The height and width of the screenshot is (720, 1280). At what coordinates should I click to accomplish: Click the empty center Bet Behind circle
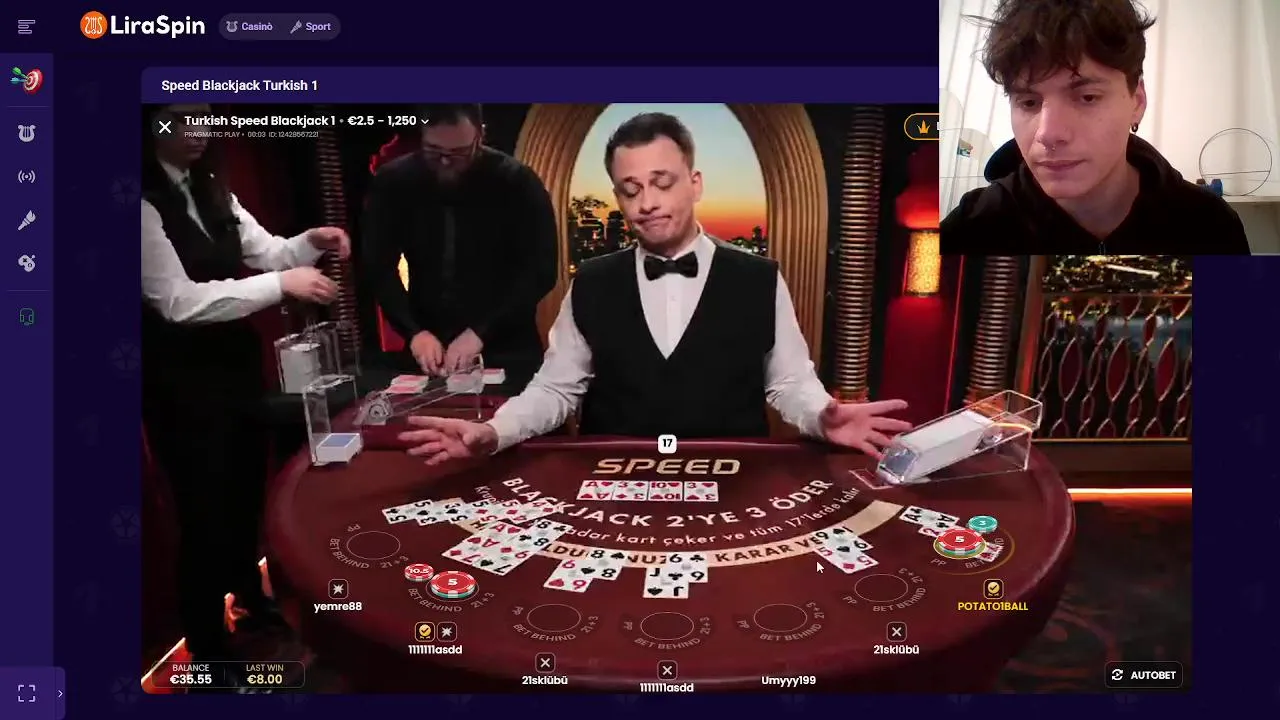(x=667, y=626)
